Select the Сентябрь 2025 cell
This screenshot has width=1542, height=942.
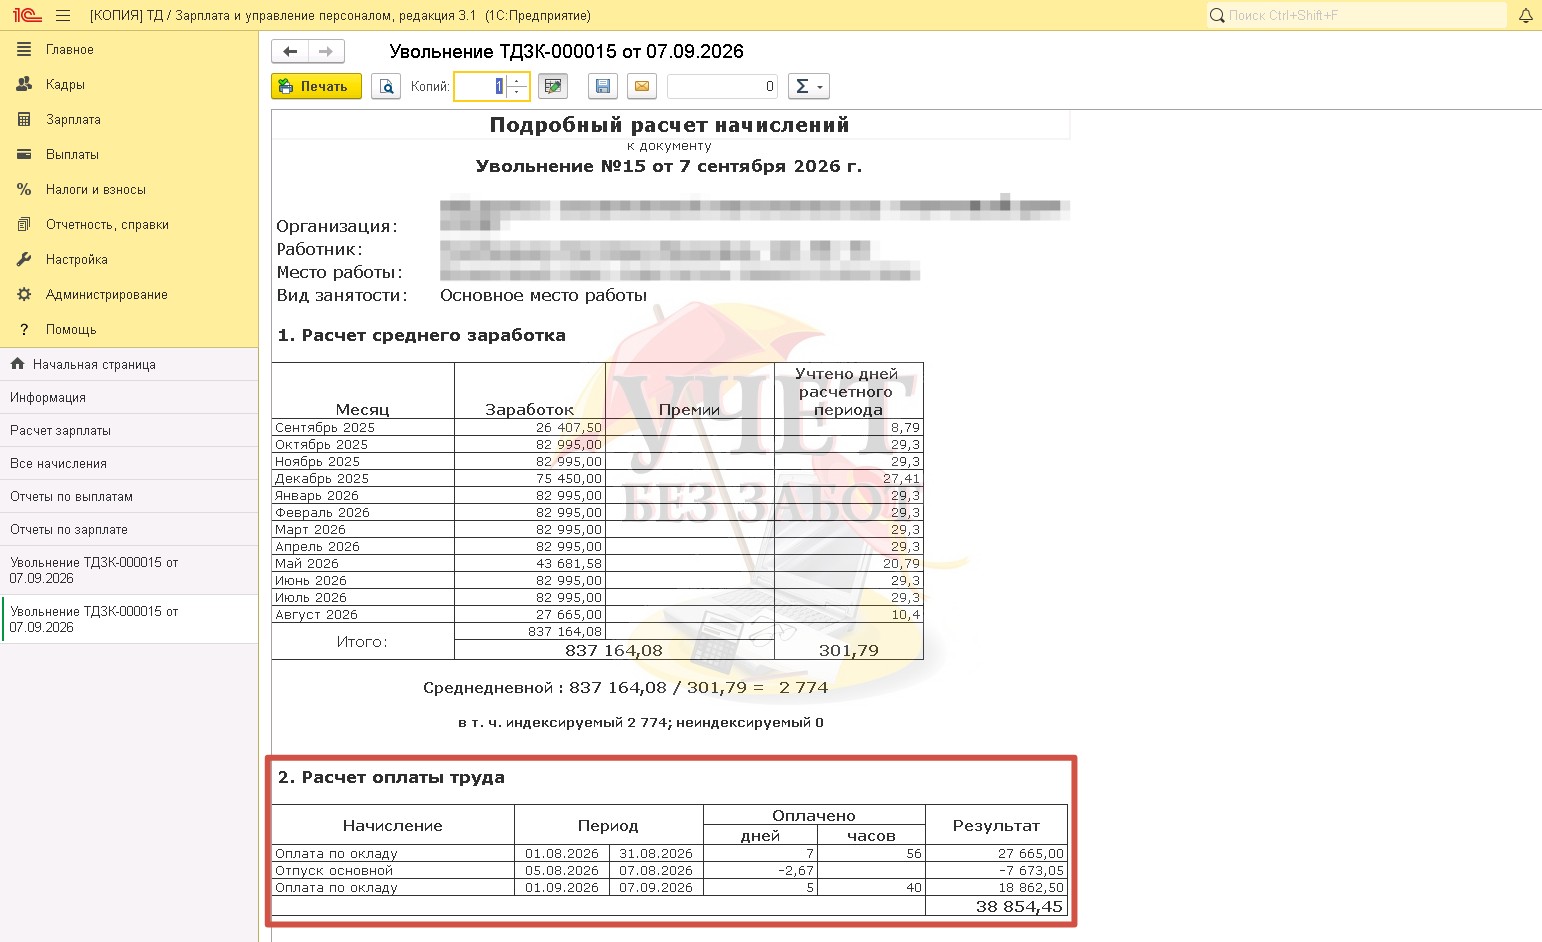coord(363,427)
